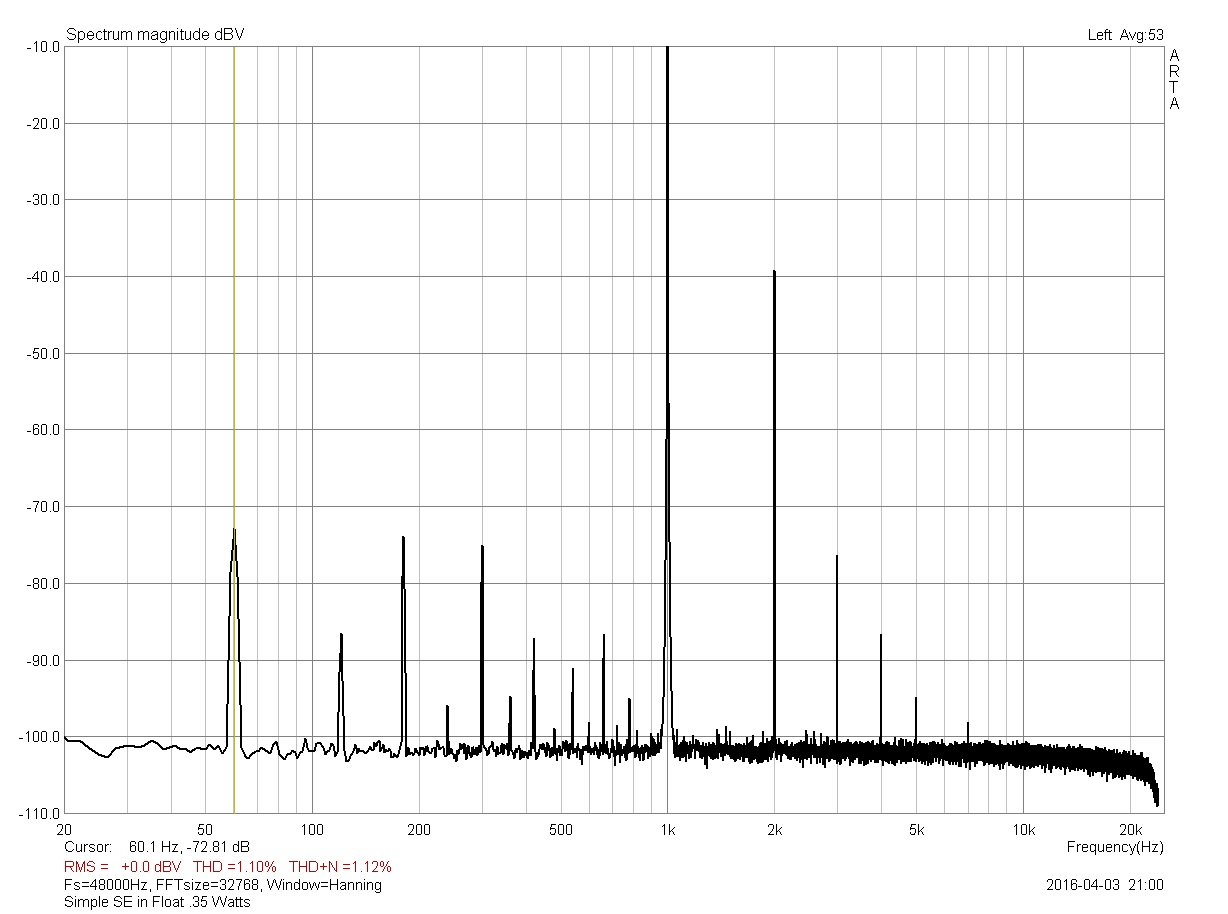1228x914 pixels.
Task: Click the 'THD+N =1.12%' value
Action: click(340, 866)
